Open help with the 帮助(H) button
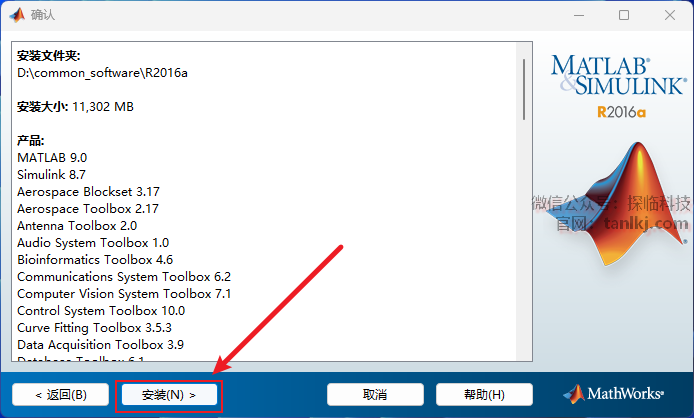Image resolution: width=694 pixels, height=418 pixels. (484, 395)
